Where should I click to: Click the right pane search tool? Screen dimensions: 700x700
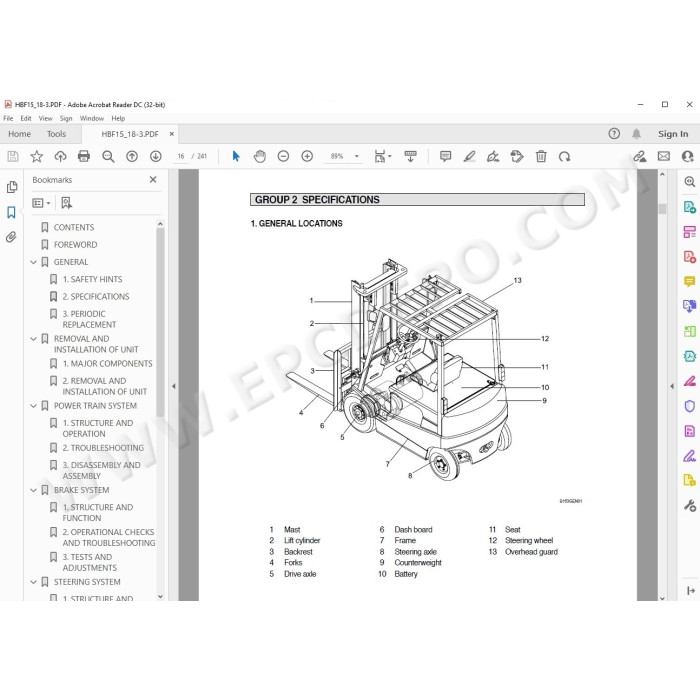point(690,182)
